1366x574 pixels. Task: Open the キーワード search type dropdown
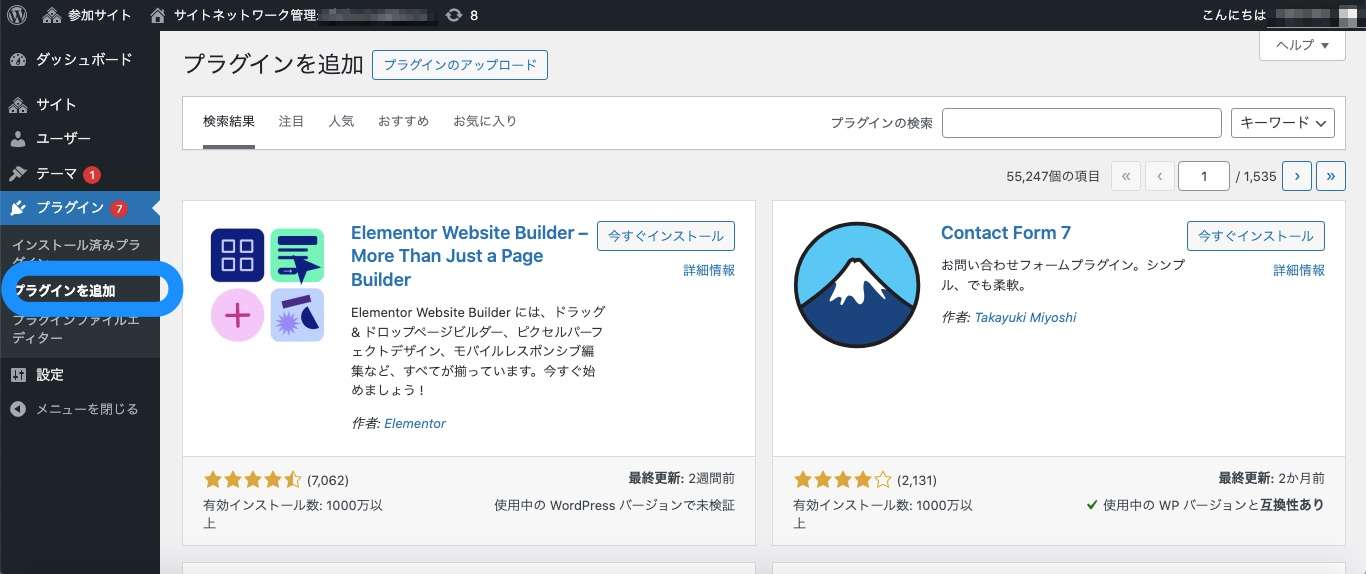click(x=1283, y=123)
